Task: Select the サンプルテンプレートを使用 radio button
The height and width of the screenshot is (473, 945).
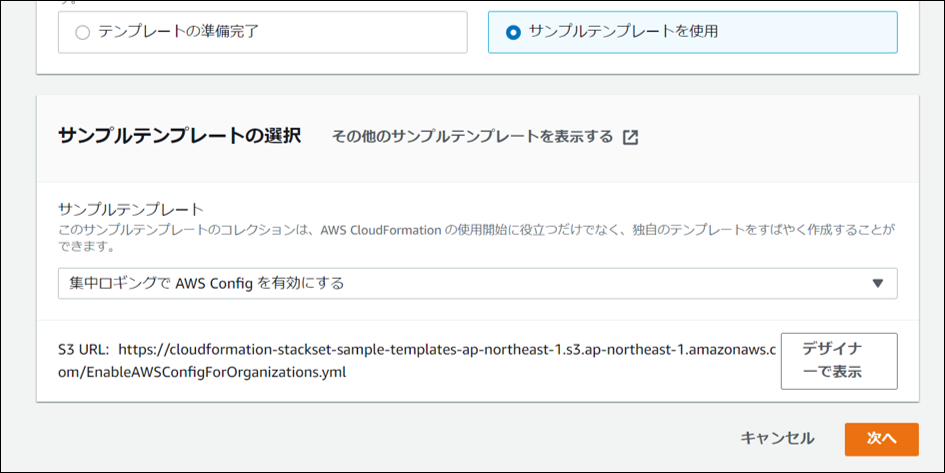Action: (513, 32)
